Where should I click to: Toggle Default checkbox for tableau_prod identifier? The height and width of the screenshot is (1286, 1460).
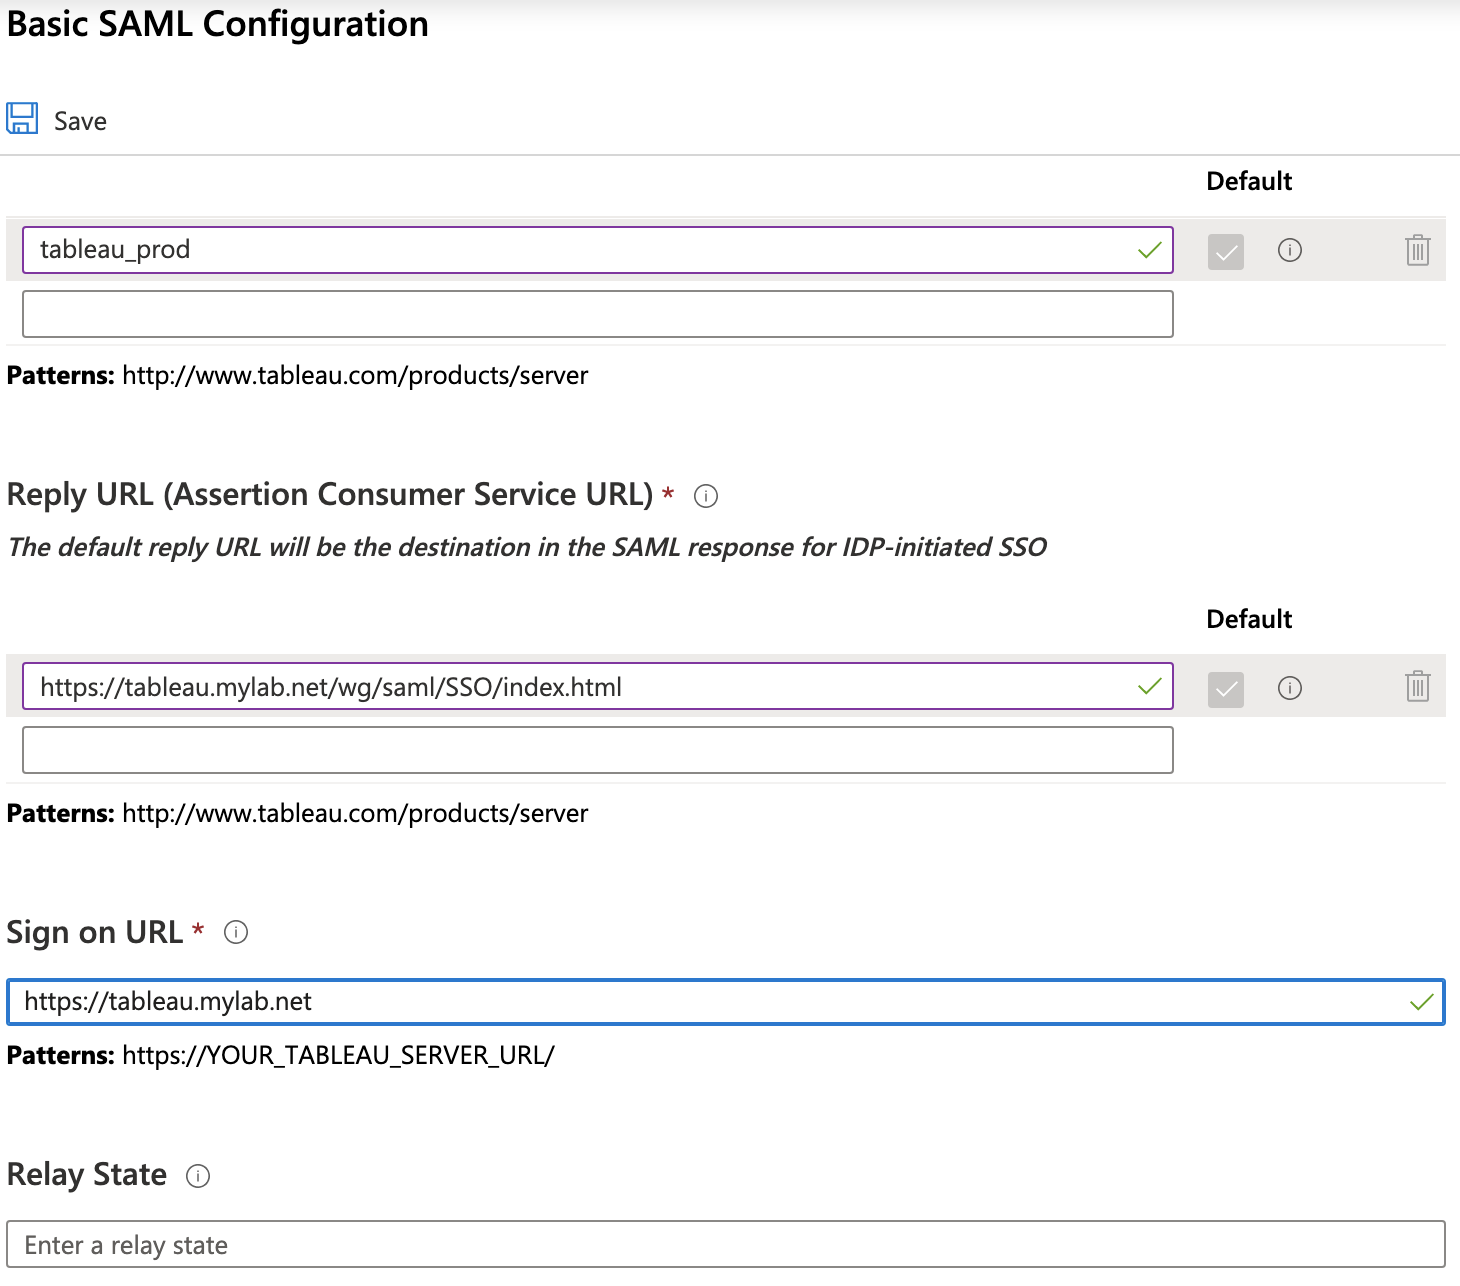1225,251
